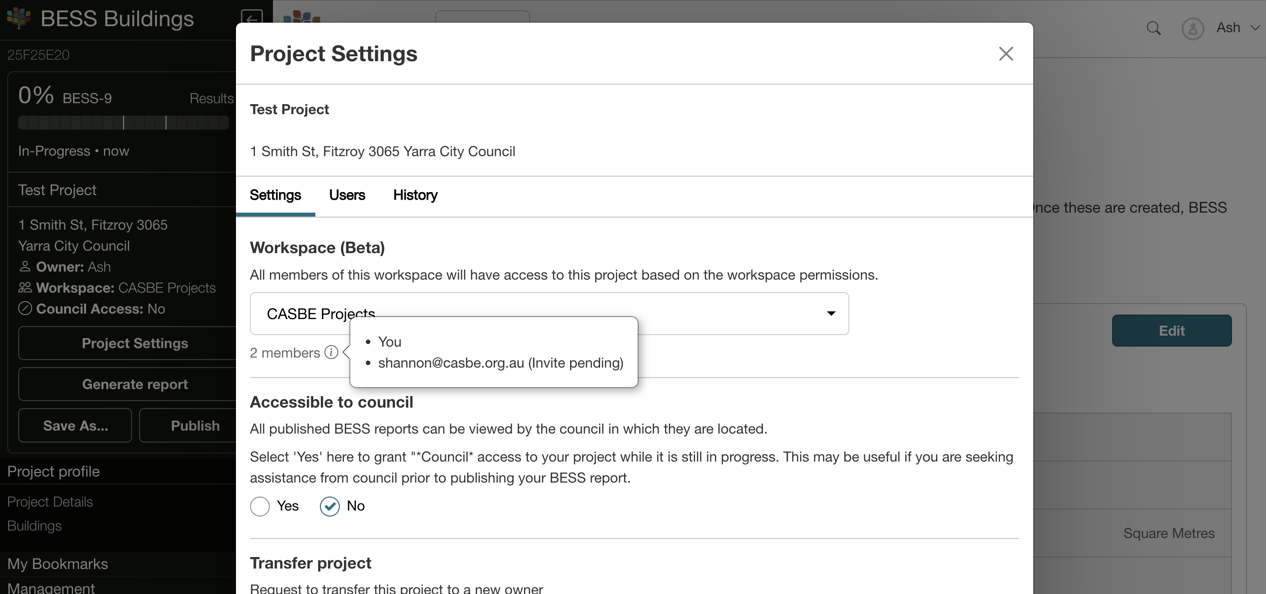Click the BESS-9 progress bar
Image resolution: width=1267 pixels, height=594 pixels.
point(123,122)
